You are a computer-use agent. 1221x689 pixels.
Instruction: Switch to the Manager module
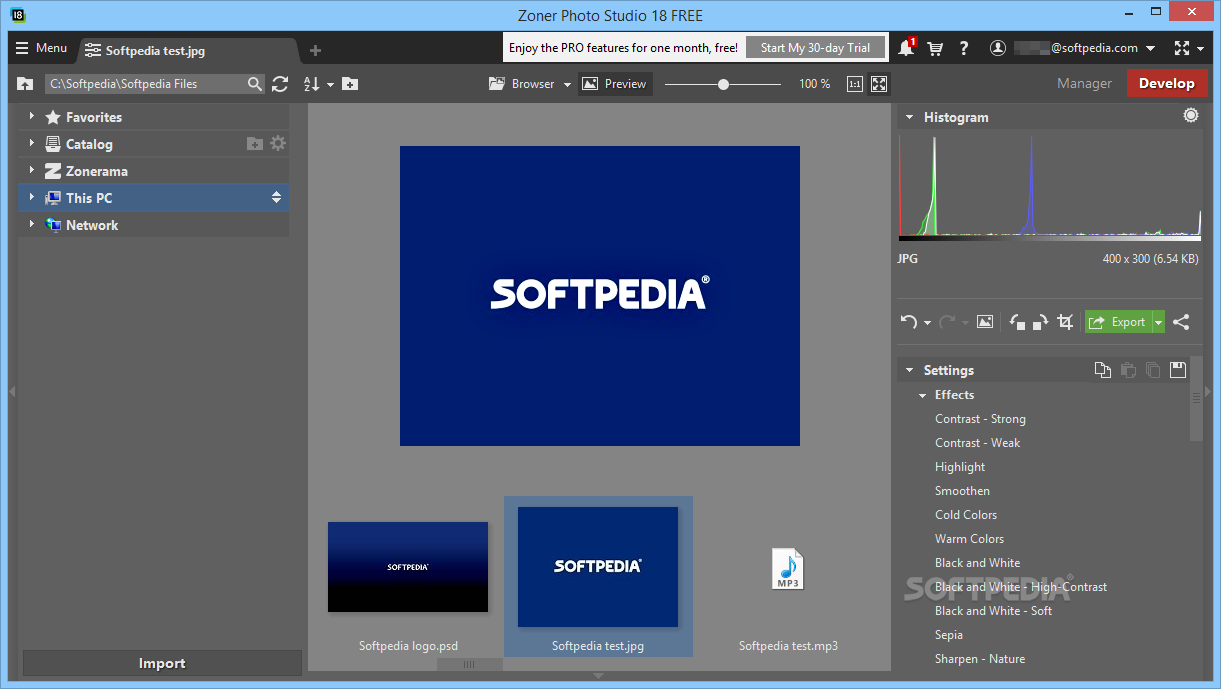(x=1084, y=84)
